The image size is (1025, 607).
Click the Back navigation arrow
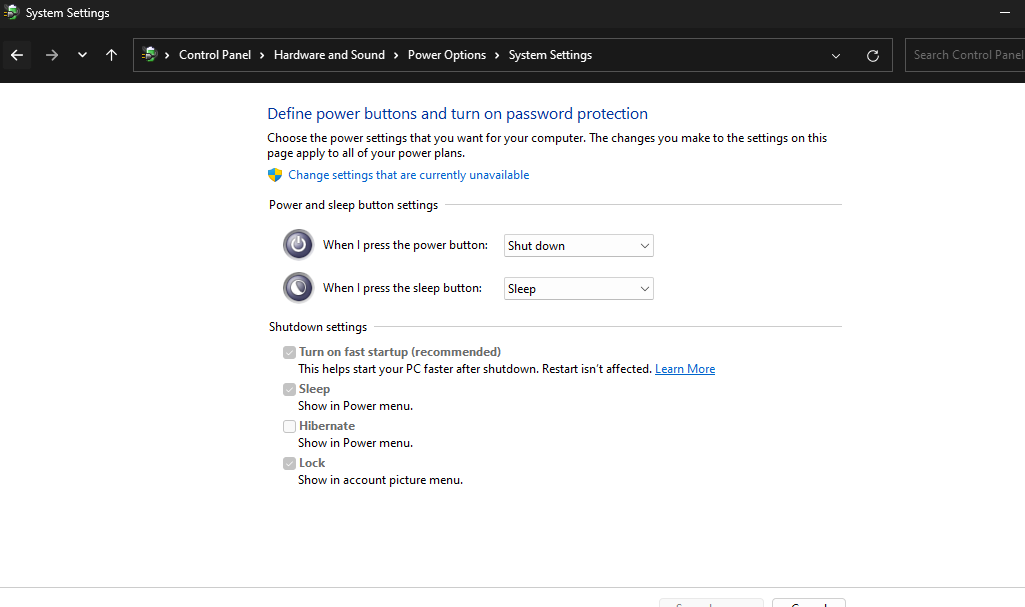17,55
